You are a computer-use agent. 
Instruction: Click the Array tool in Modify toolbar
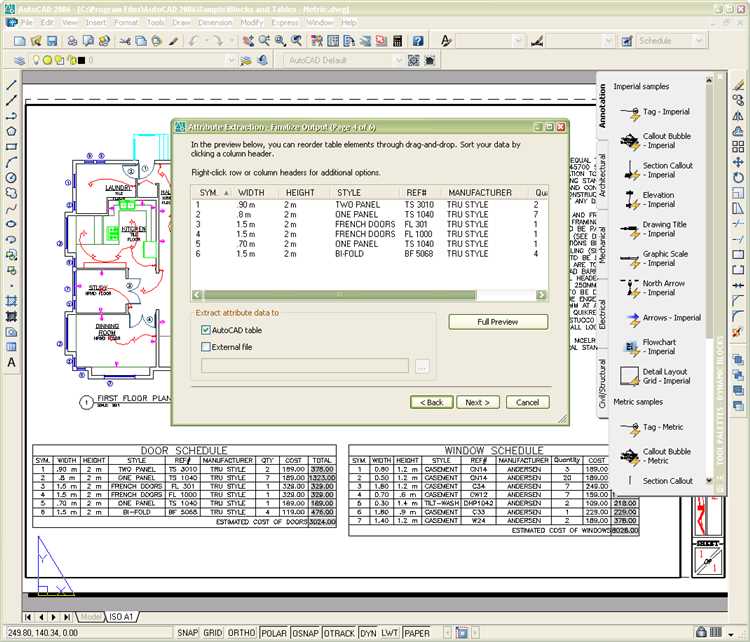pyautogui.click(x=738, y=147)
